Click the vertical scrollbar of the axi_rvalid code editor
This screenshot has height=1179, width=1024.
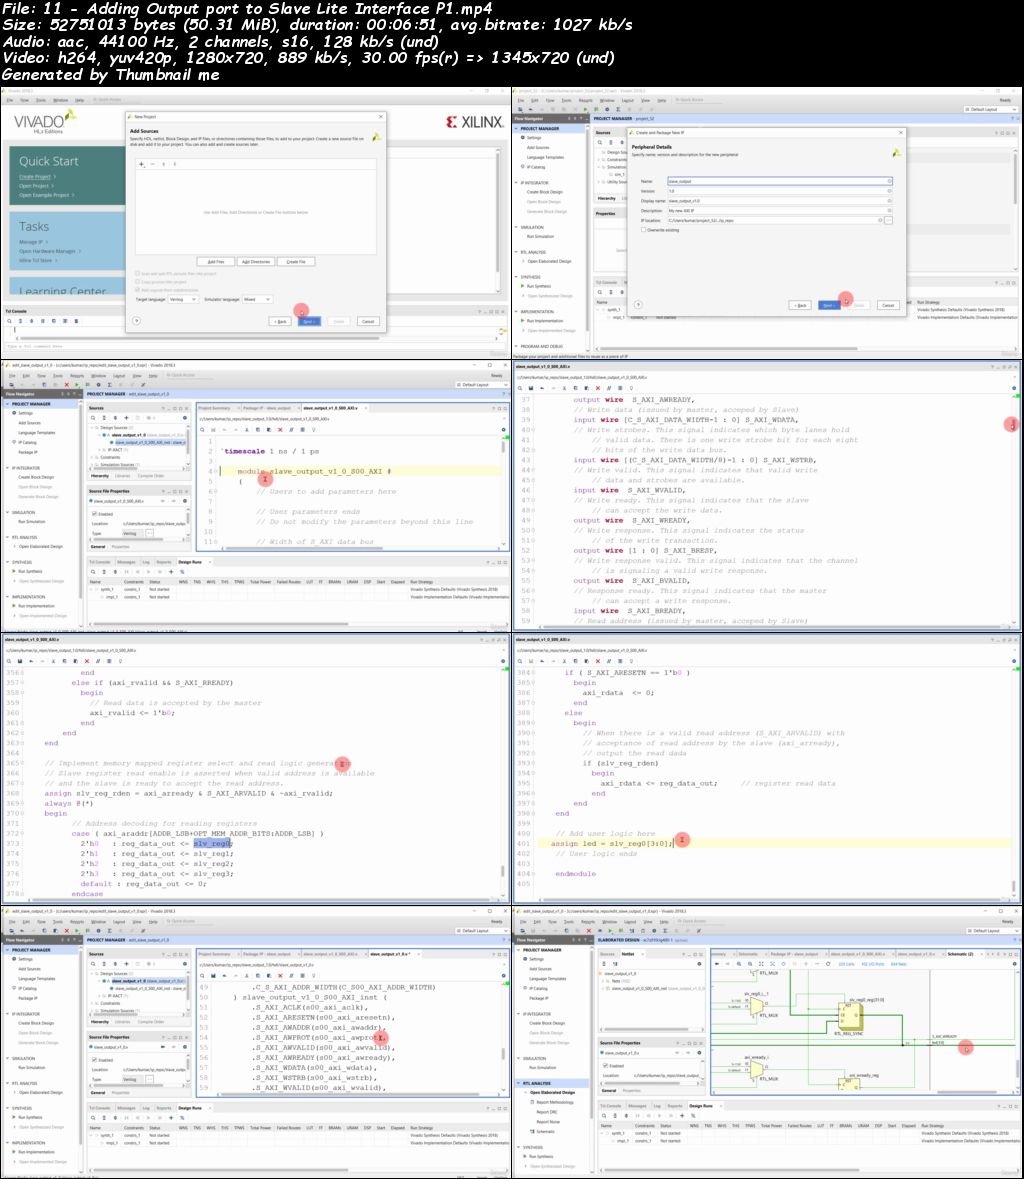503,871
